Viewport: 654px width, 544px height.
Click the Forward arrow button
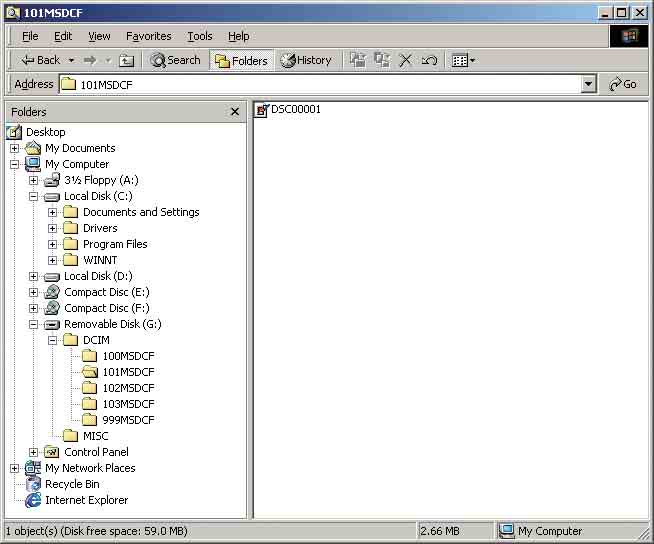click(x=90, y=60)
